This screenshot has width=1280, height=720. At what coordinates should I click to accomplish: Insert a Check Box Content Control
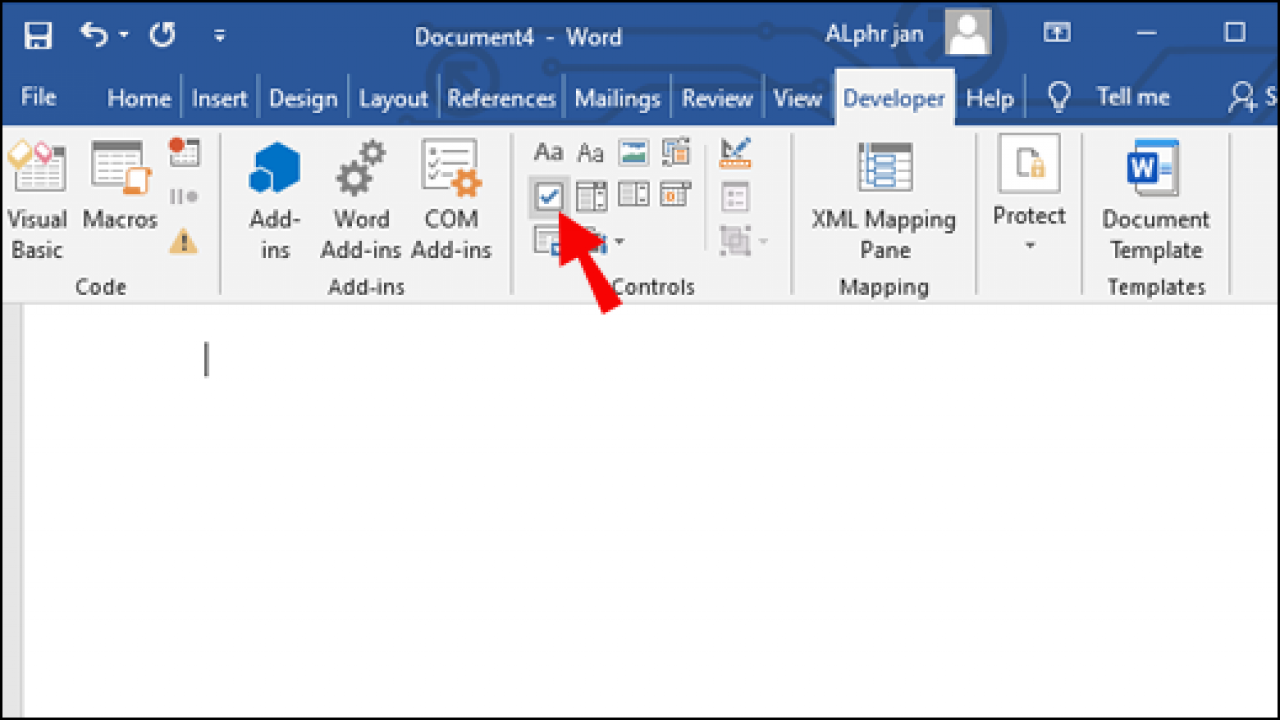coord(548,196)
